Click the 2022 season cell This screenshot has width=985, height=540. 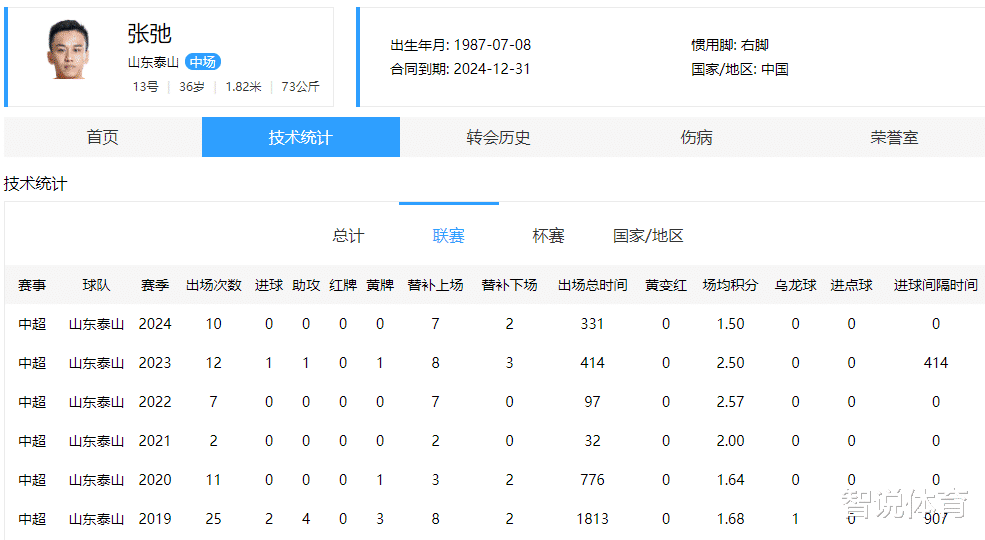(155, 402)
